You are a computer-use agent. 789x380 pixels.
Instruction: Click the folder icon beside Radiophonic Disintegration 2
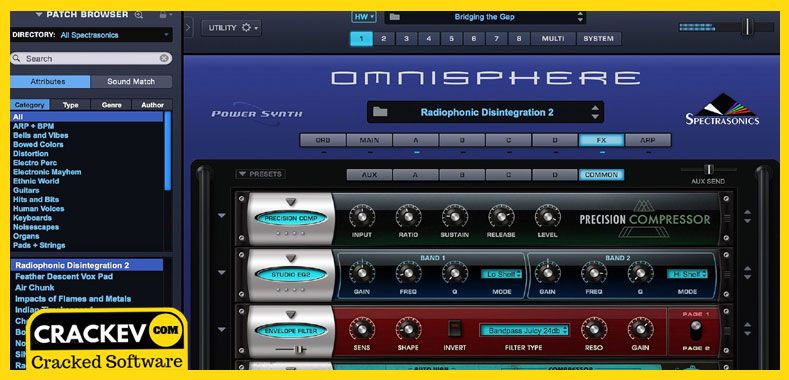[x=380, y=112]
